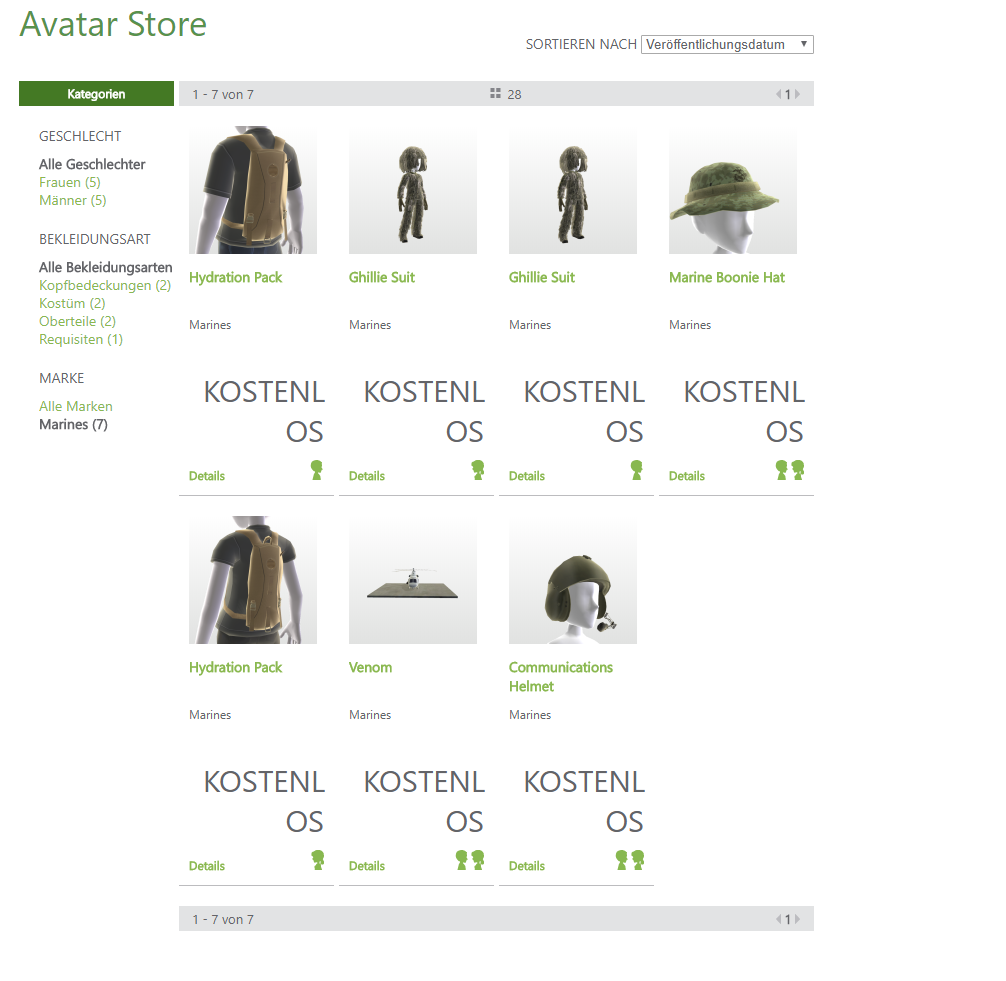1006x981 pixels.
Task: Filter by Oberteile (2)
Action: point(78,321)
